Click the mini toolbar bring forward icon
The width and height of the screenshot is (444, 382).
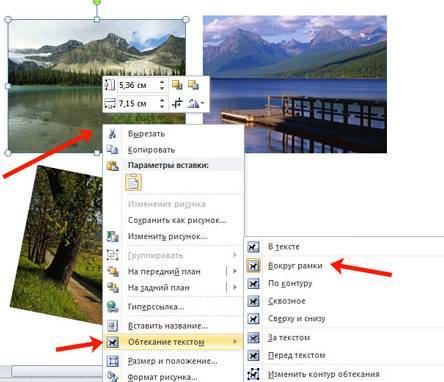click(177, 85)
